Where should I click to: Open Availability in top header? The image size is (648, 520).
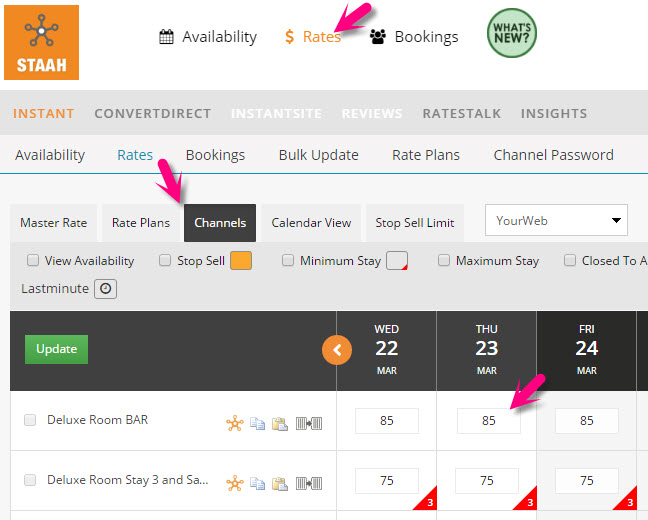point(219,37)
